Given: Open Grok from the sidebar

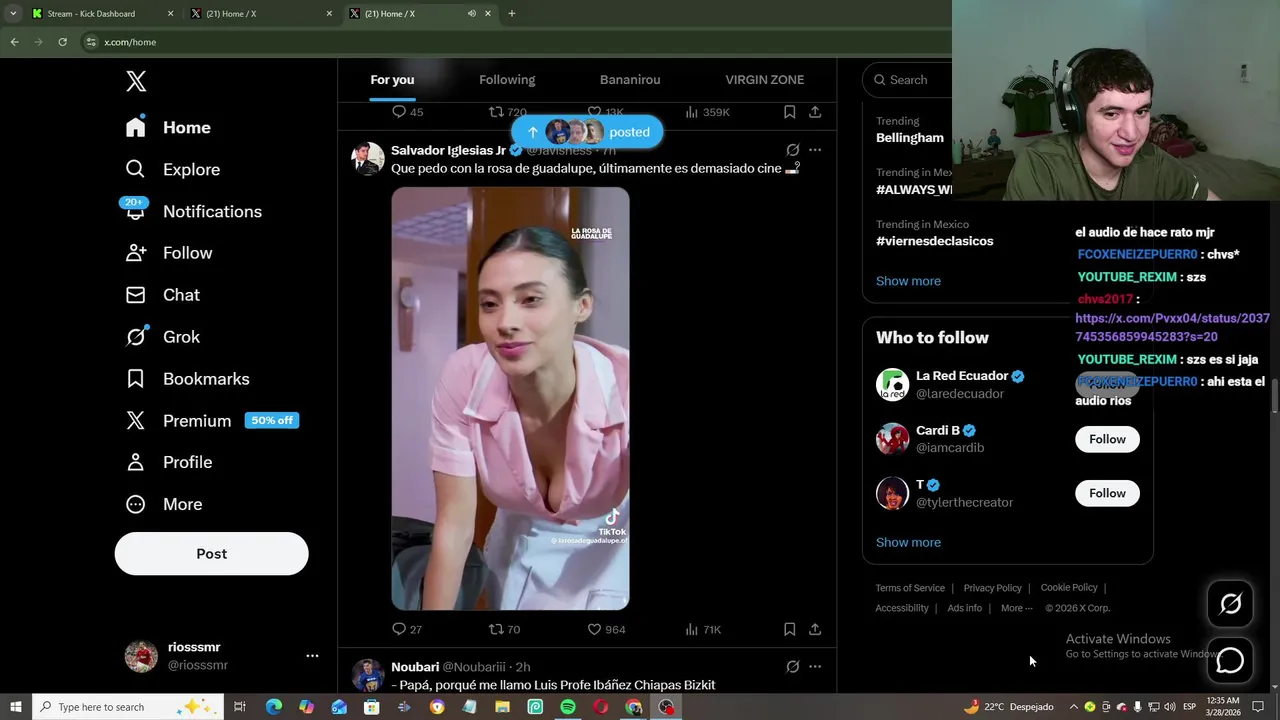Looking at the screenshot, I should 163,337.
